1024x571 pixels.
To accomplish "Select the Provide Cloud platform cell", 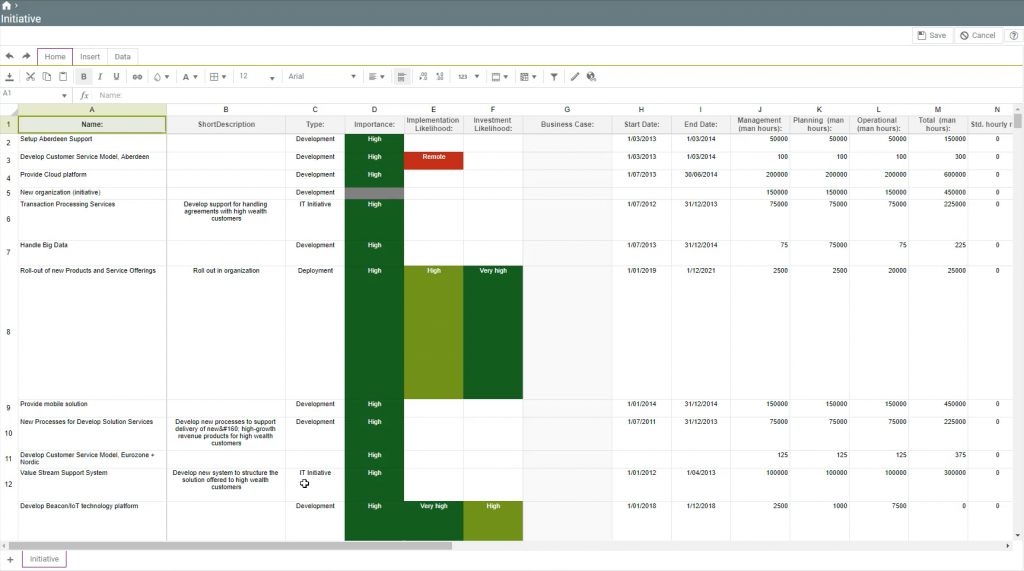I will tap(92, 178).
